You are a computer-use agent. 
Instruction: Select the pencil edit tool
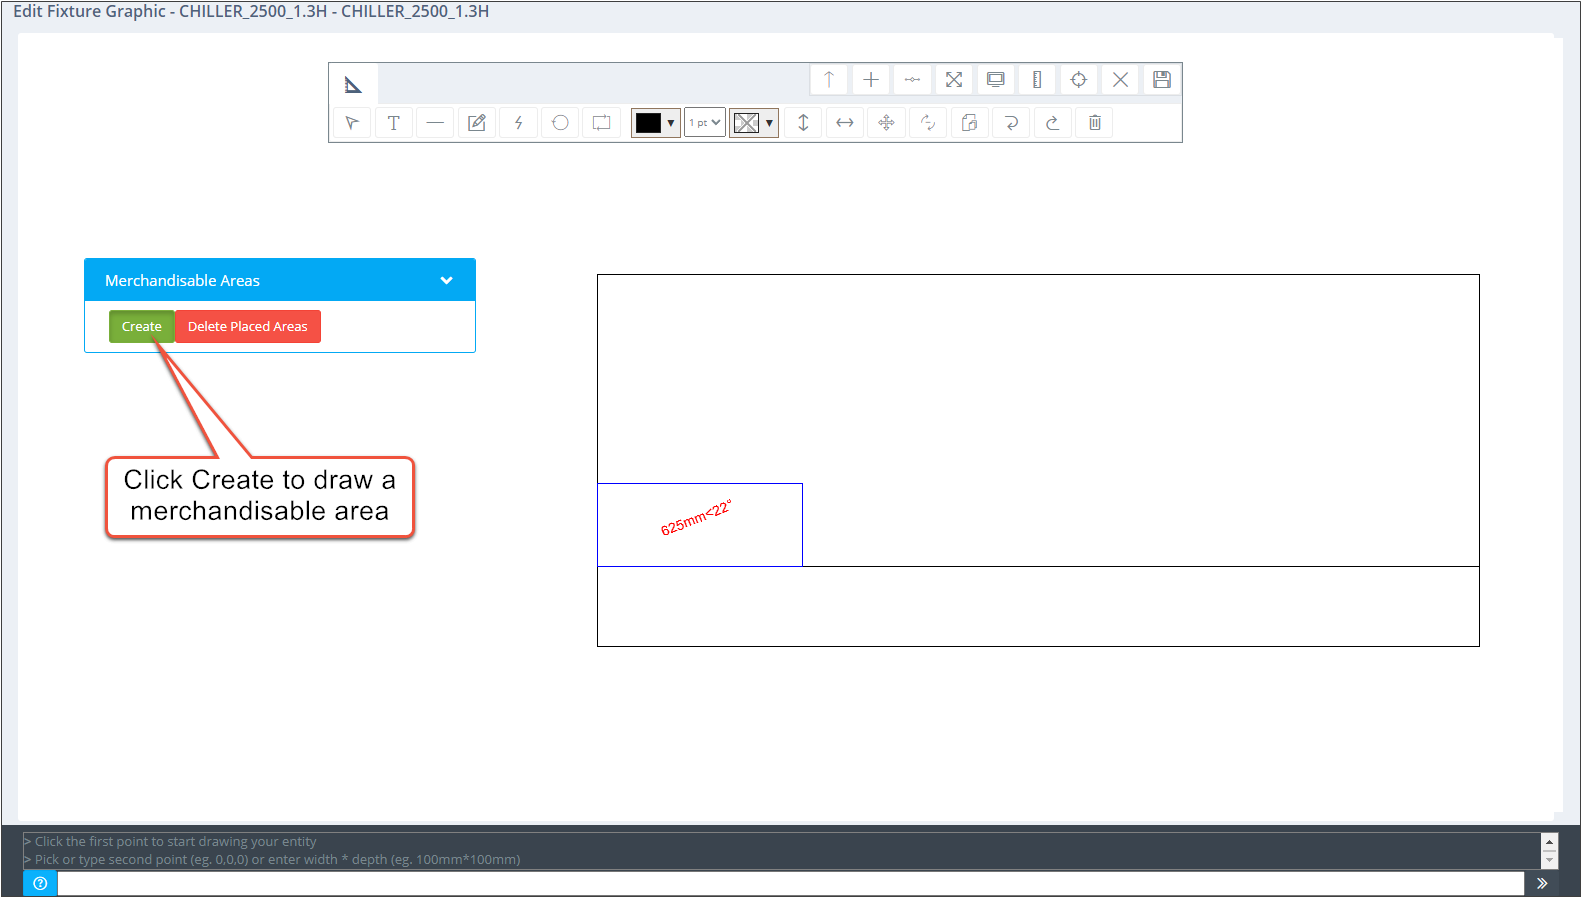[477, 123]
